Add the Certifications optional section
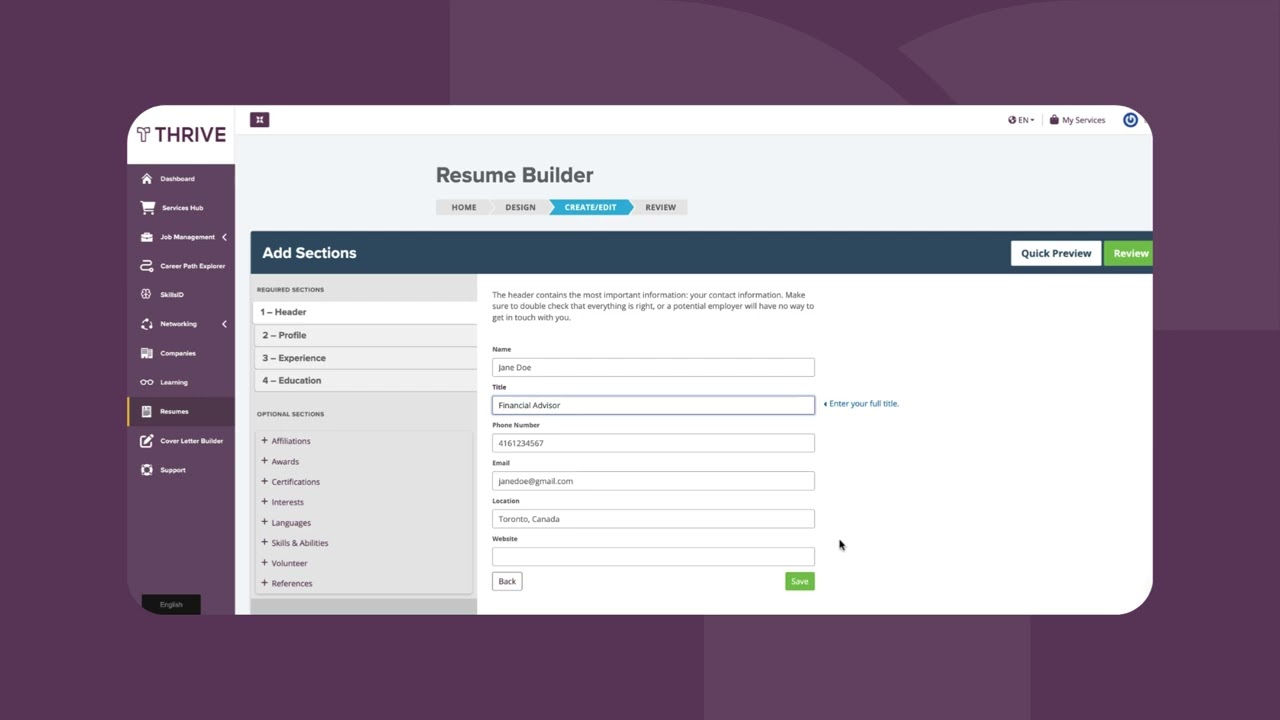 [x=291, y=482]
